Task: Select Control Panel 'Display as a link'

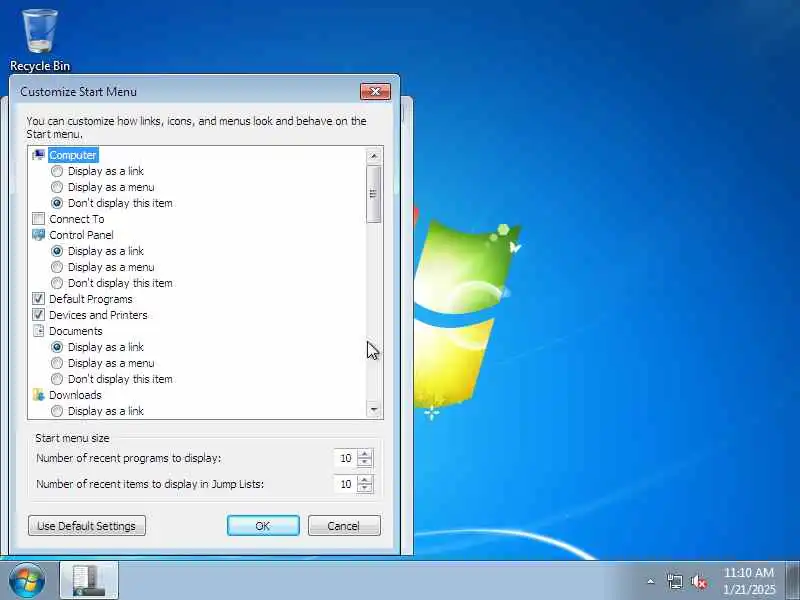Action: tap(57, 251)
